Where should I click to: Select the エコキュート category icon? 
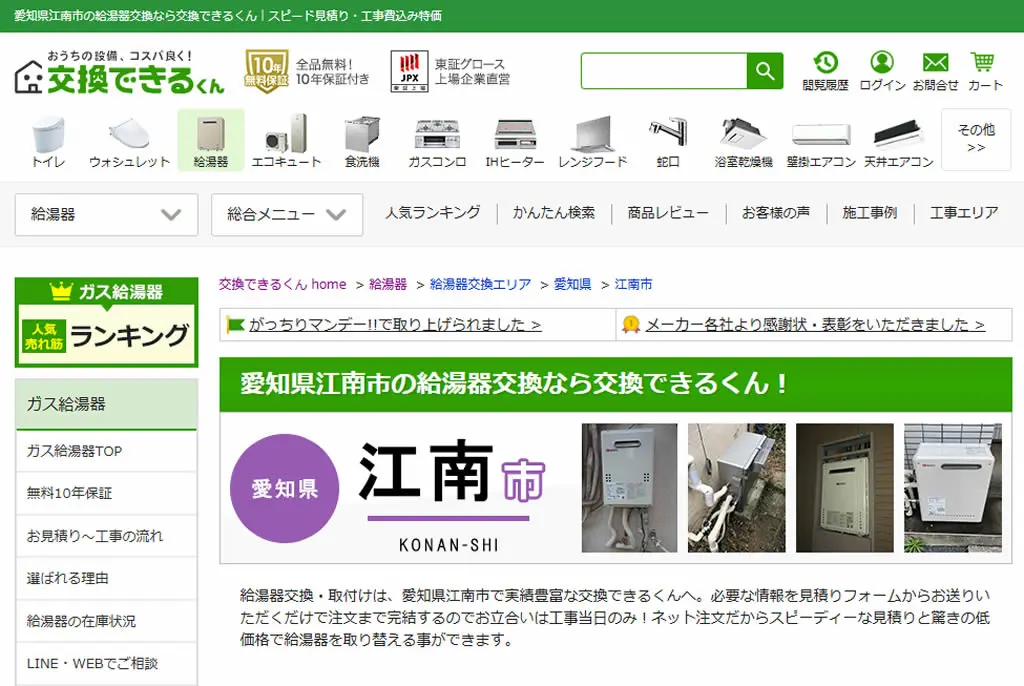286,141
